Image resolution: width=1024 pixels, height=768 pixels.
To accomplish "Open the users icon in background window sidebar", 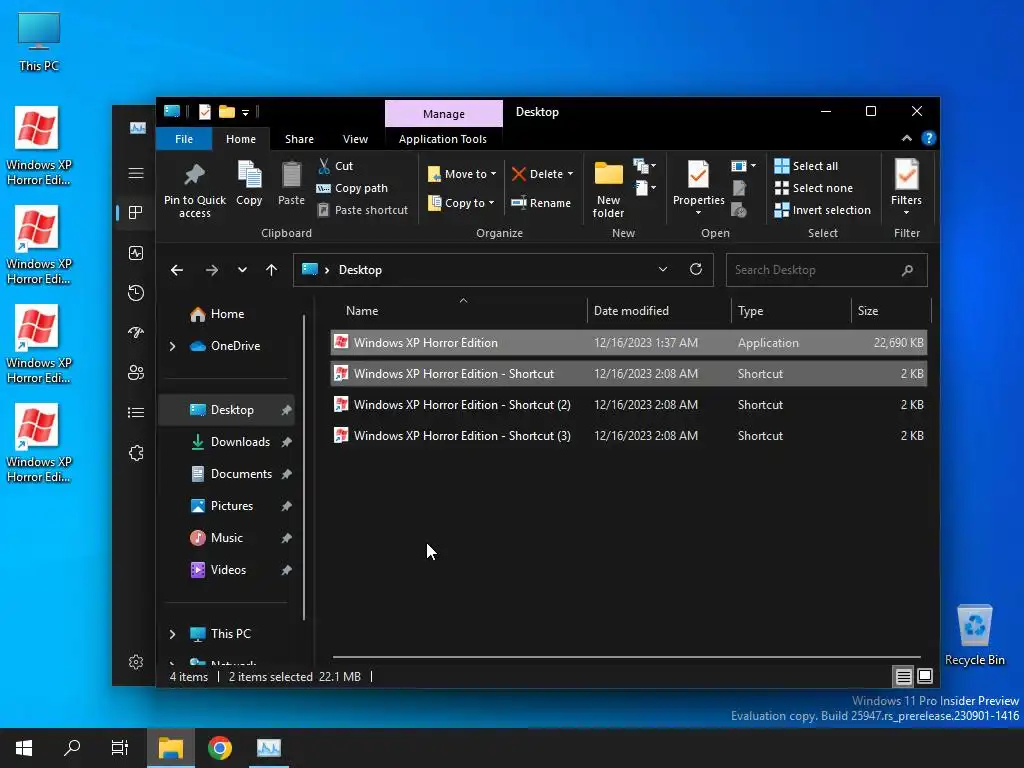I will (136, 373).
